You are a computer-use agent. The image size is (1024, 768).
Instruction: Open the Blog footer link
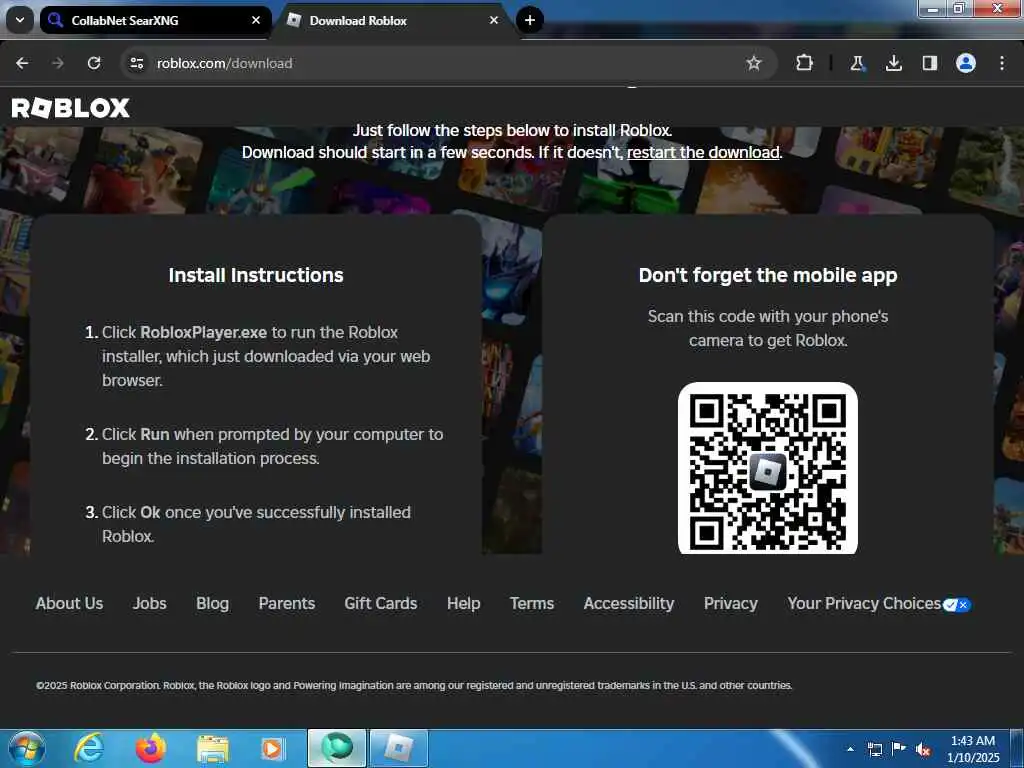212,603
